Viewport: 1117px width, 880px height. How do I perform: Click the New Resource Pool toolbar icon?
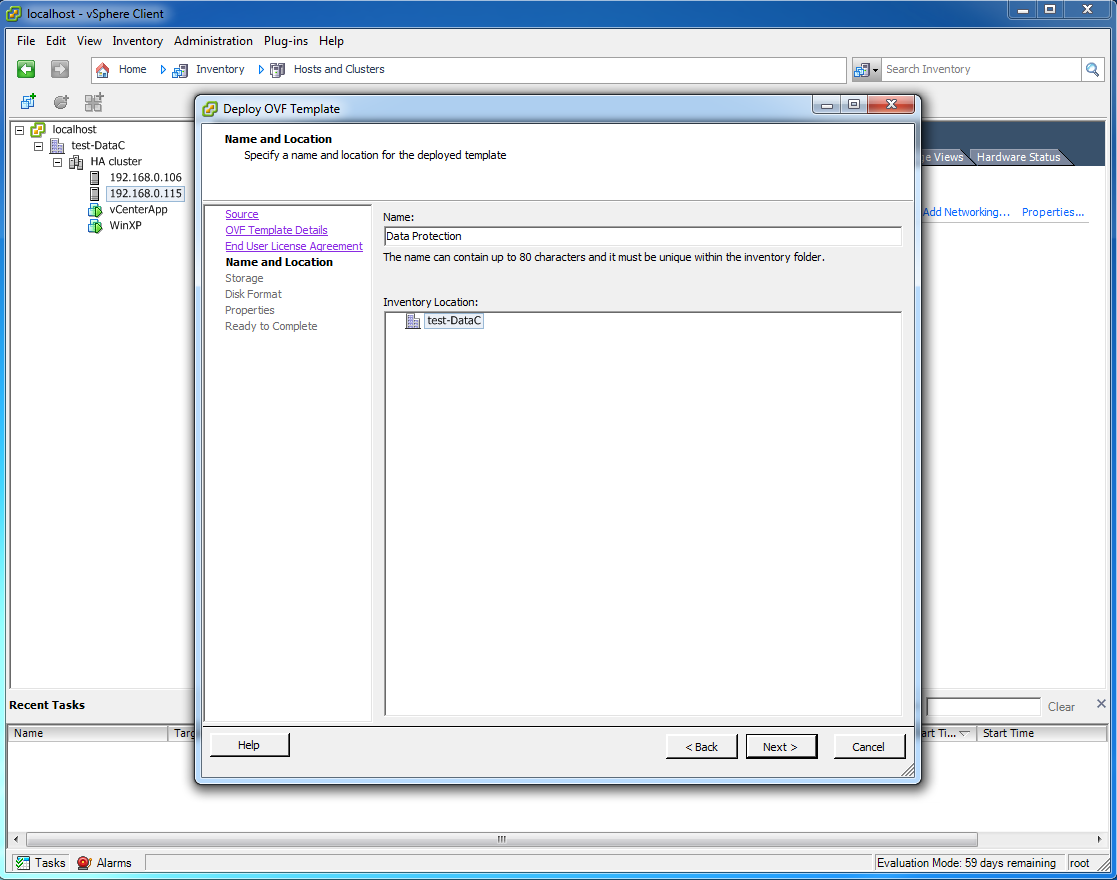(x=61, y=102)
